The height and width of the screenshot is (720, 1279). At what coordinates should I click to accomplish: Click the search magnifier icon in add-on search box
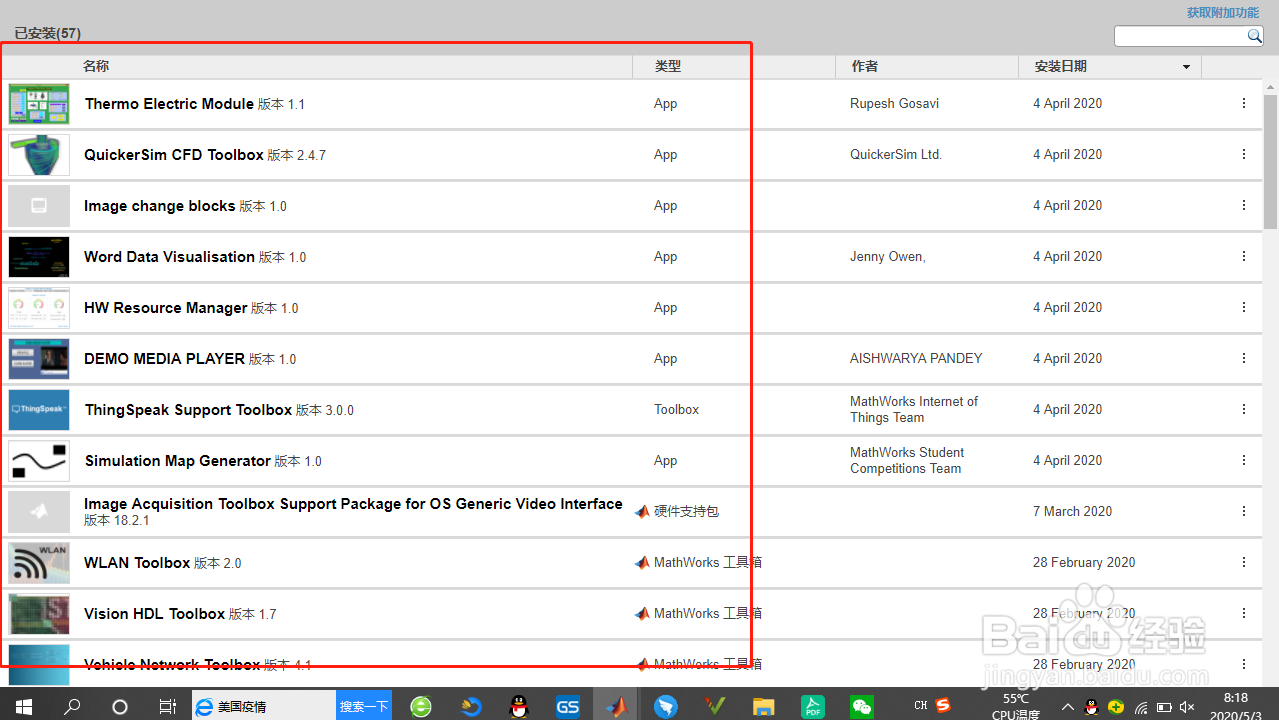tap(1254, 36)
